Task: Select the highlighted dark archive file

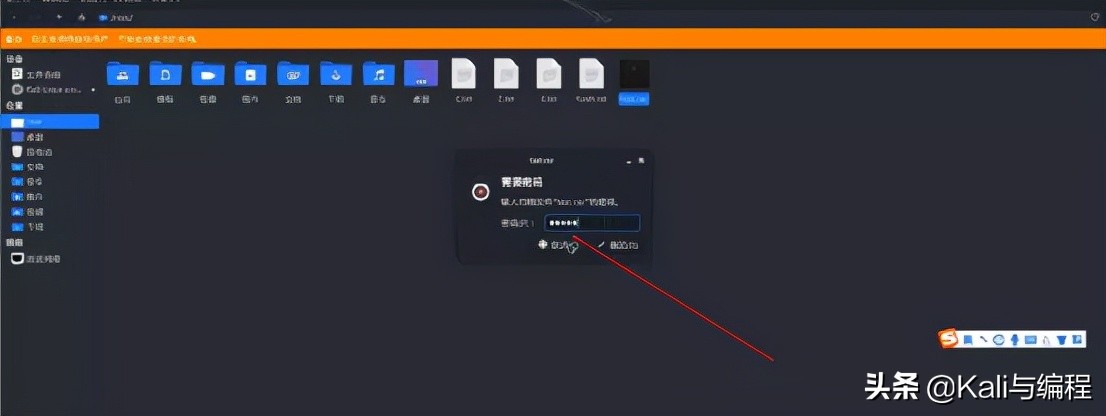Action: (633, 82)
